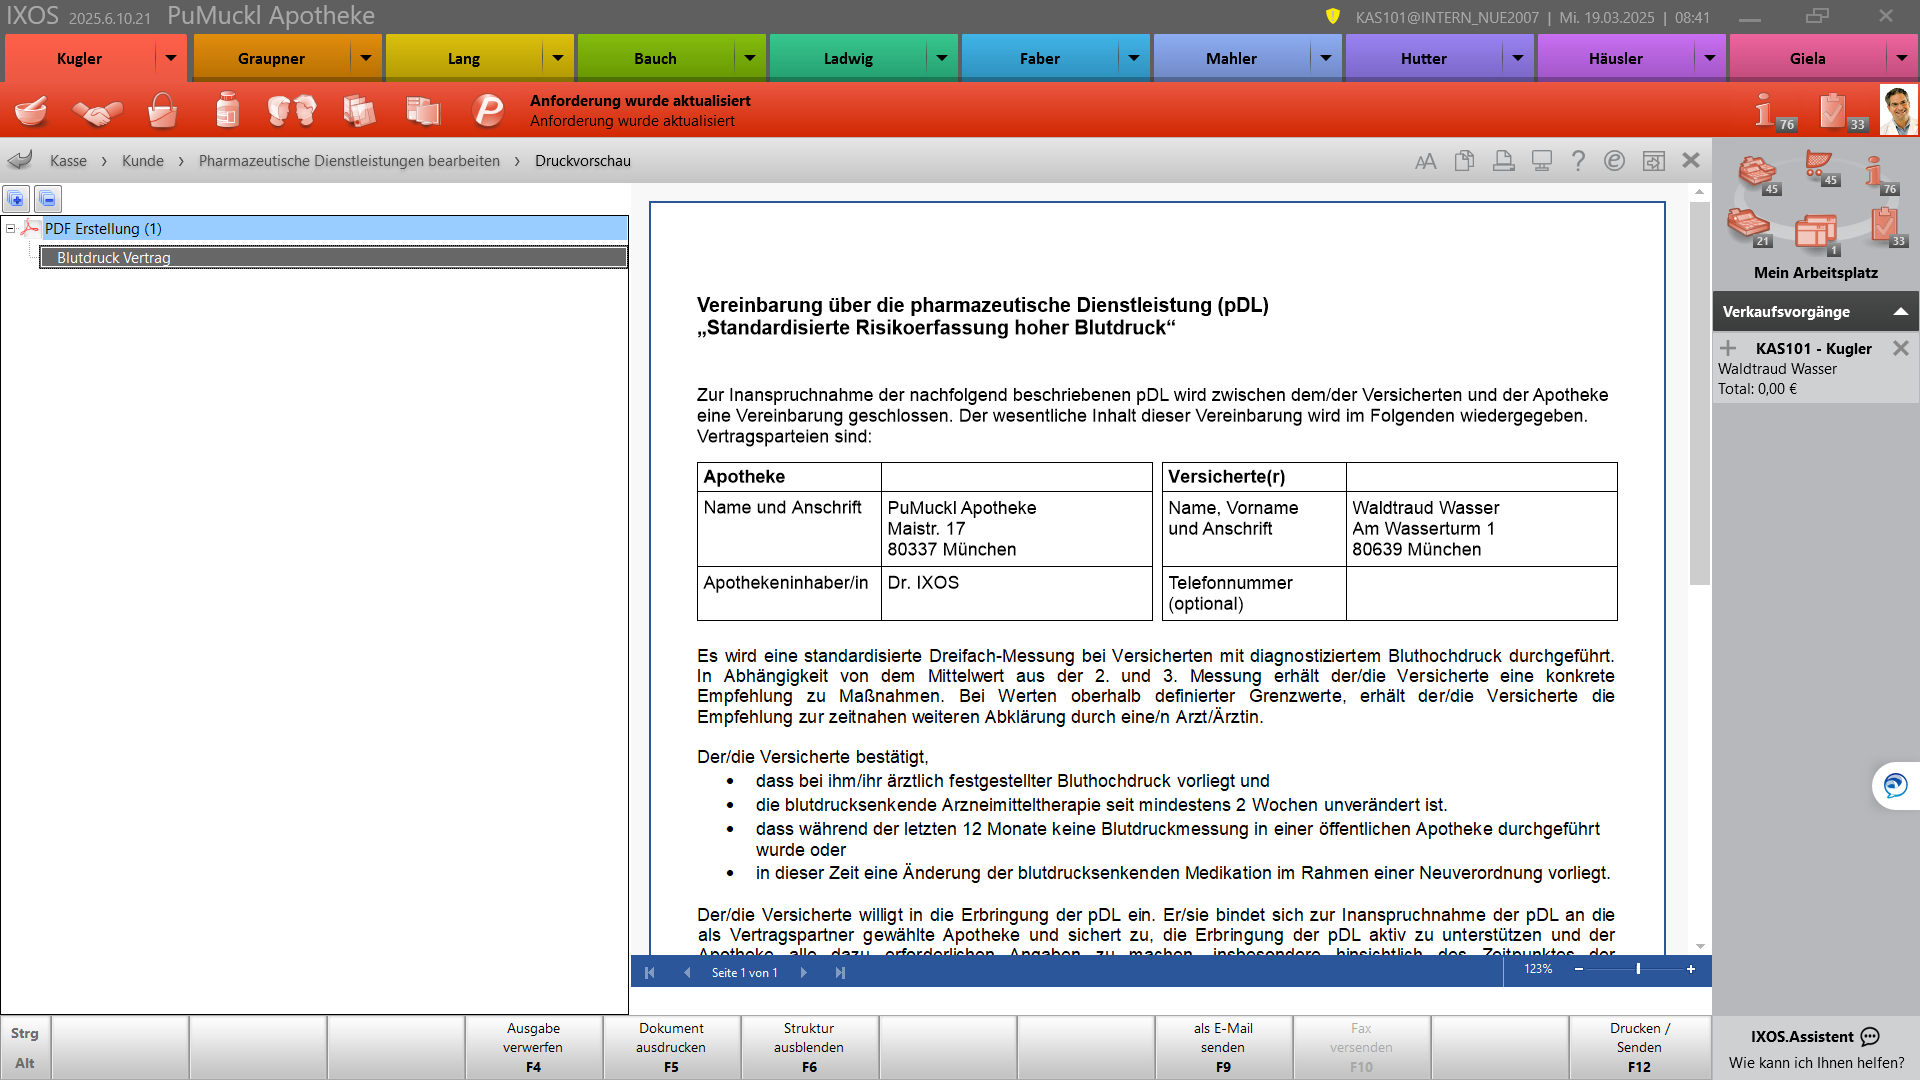Click Drucken / Senden F12 button
Image resolution: width=1920 pixels, height=1080 pixels.
point(1639,1047)
